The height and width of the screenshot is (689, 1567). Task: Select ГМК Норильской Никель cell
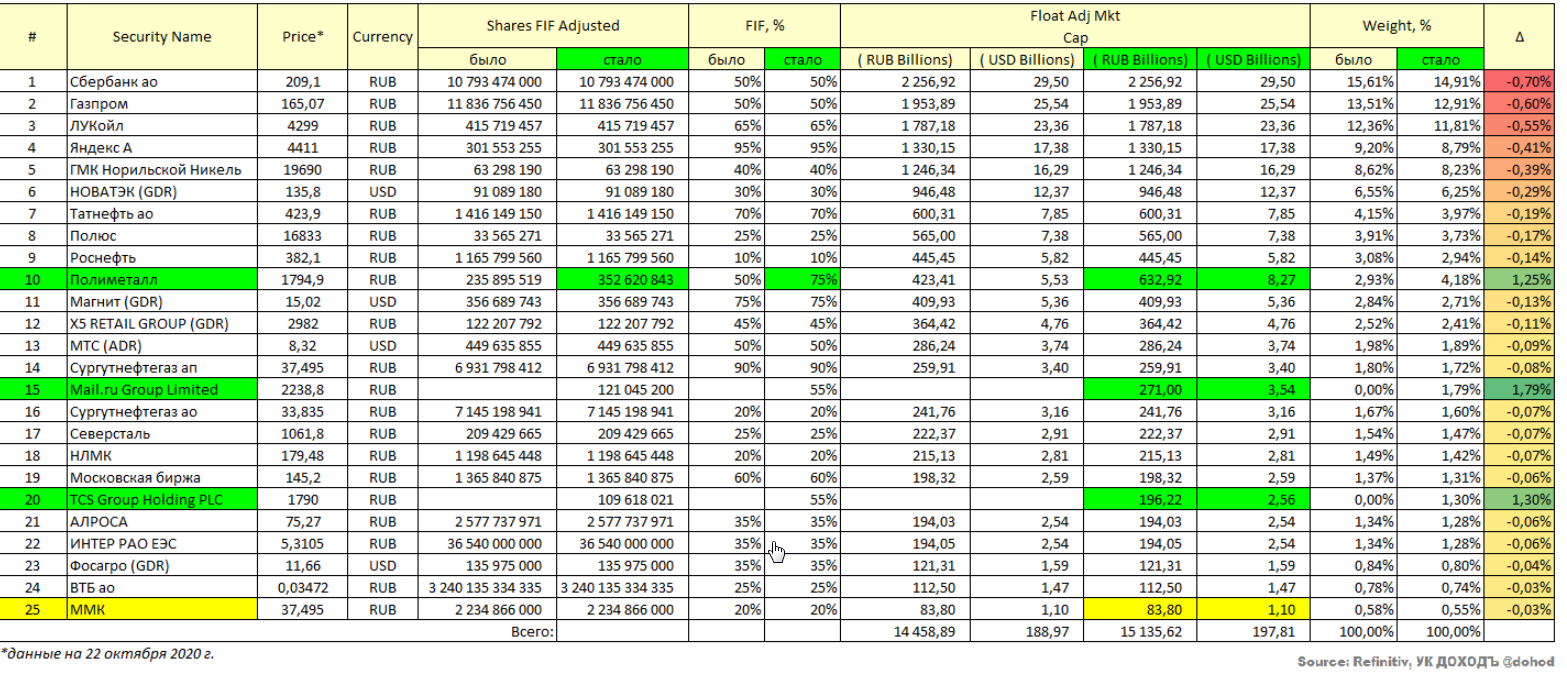tap(161, 169)
